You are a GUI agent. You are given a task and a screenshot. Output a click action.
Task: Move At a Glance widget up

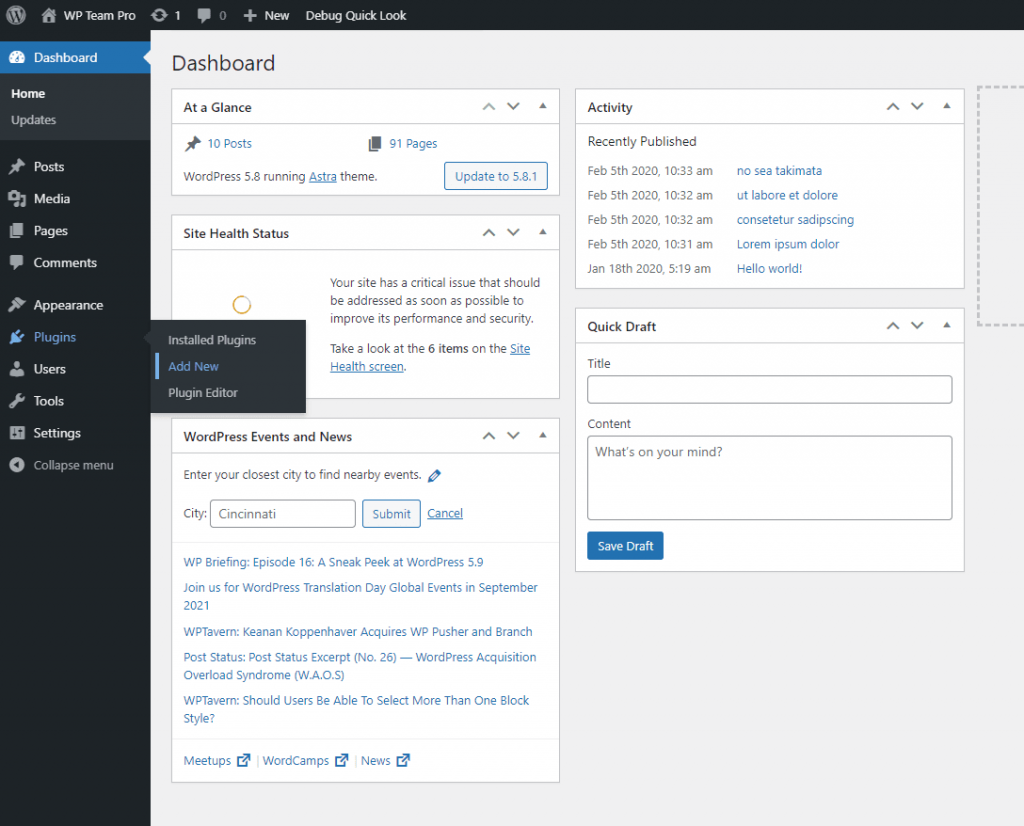pos(488,106)
